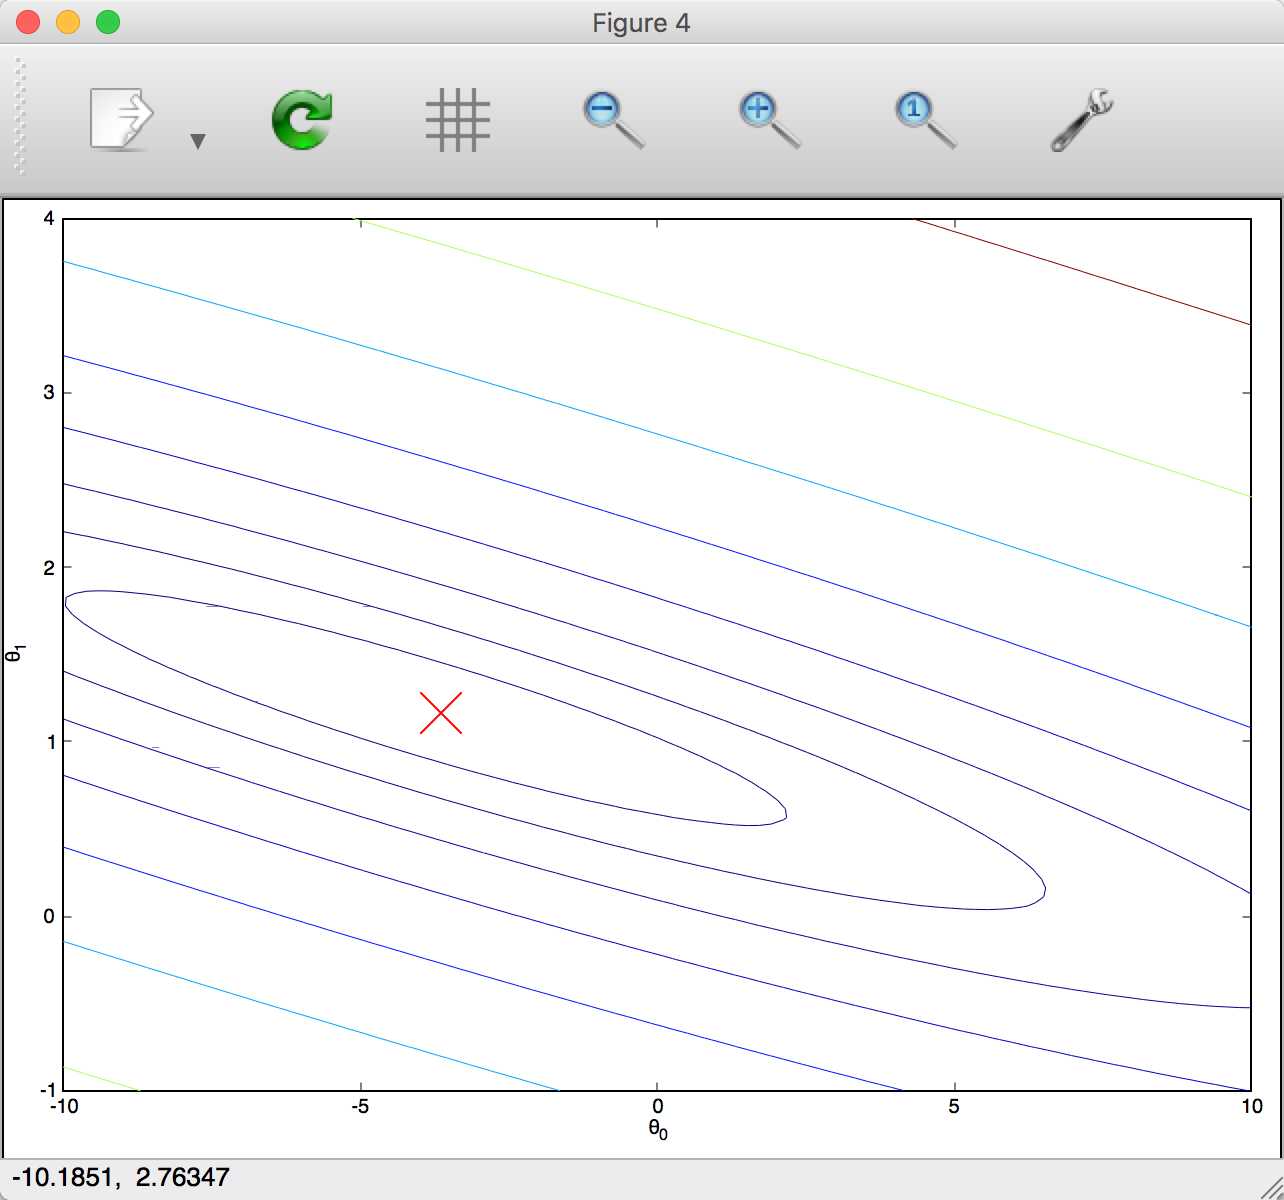The image size is (1284, 1200).
Task: Click the x-axis tick label 5
Action: [x=954, y=1106]
